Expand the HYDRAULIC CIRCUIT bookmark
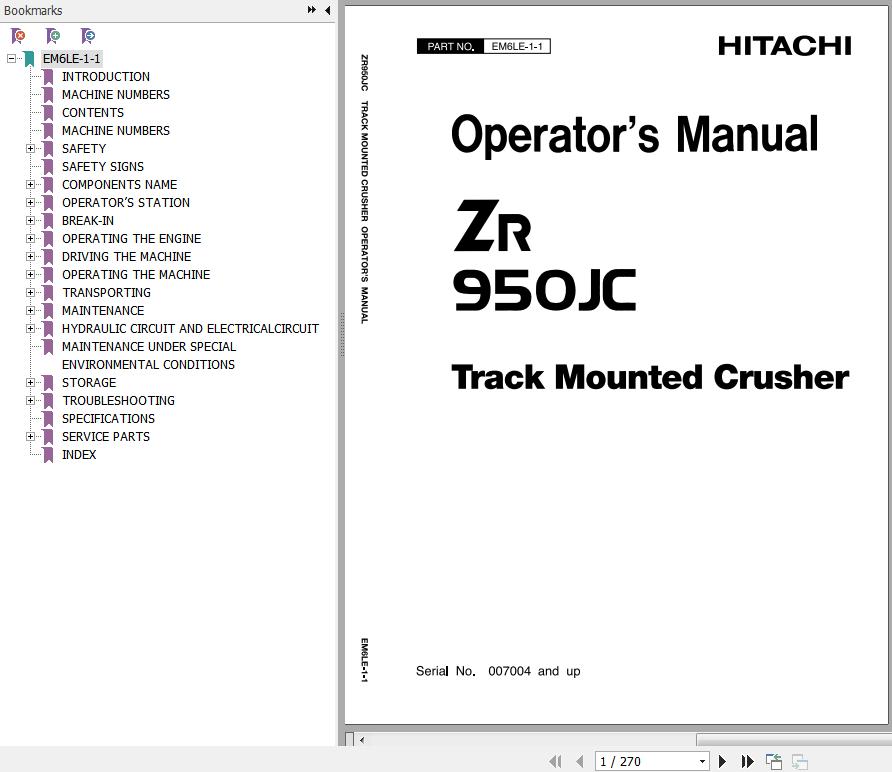The width and height of the screenshot is (892, 772). tap(30, 328)
